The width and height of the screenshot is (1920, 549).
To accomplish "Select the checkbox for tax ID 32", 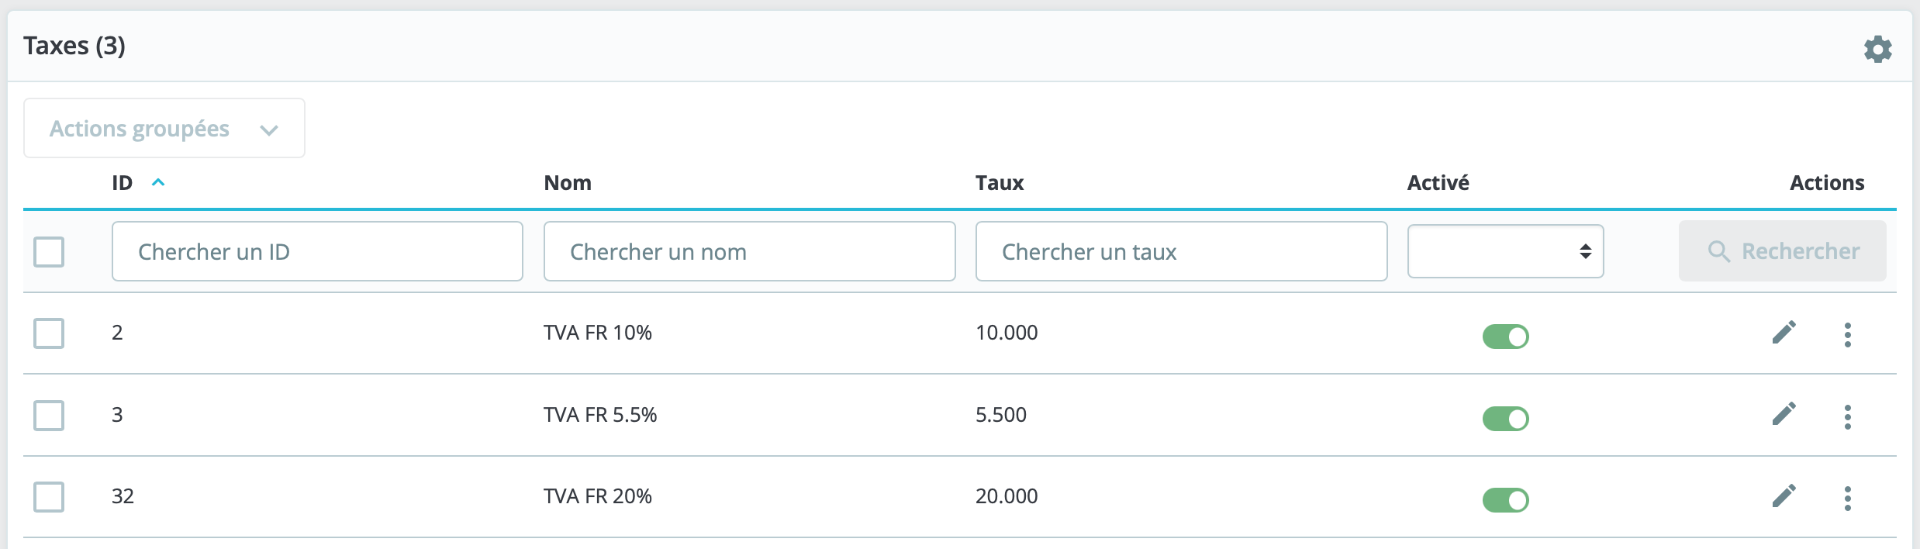I will pos(49,497).
